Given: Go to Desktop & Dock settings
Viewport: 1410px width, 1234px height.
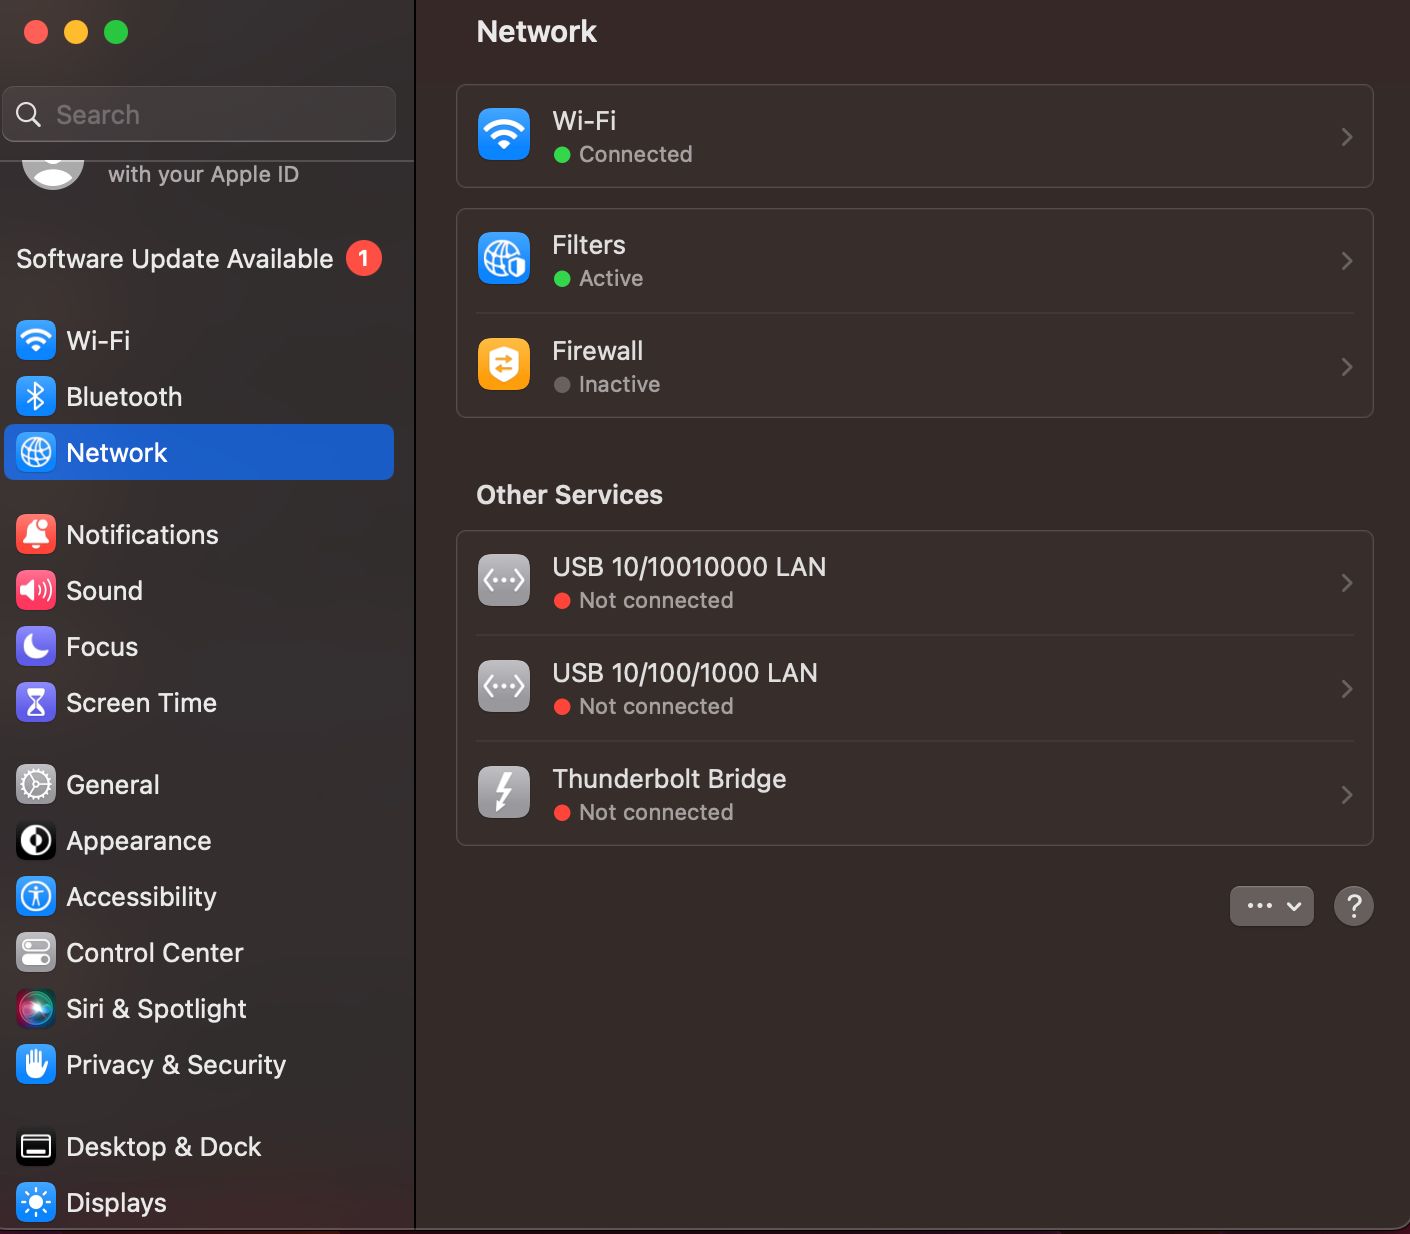Looking at the screenshot, I should 163,1147.
